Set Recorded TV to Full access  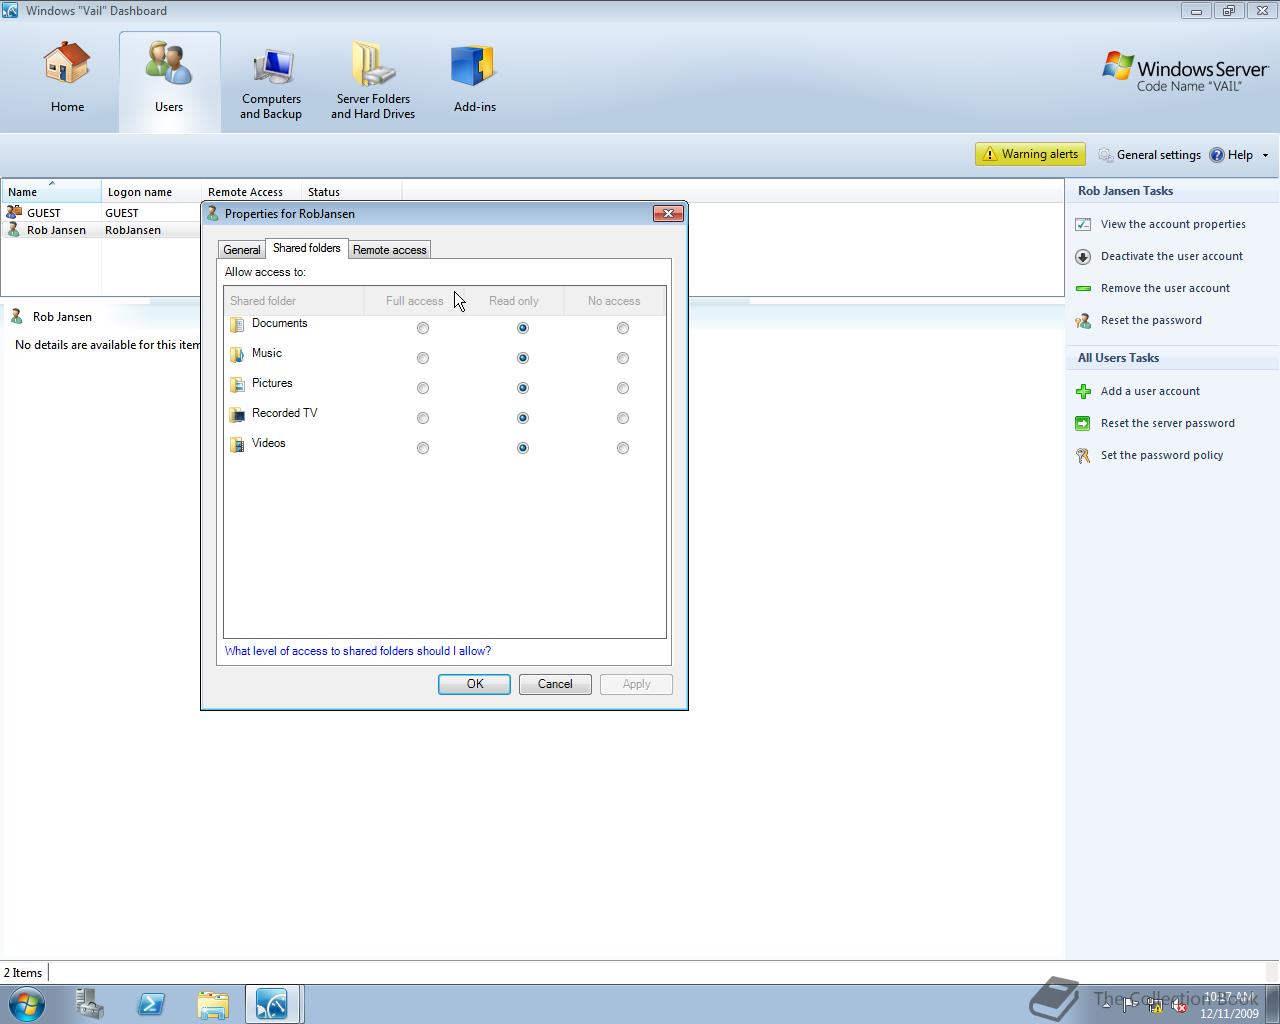point(423,418)
